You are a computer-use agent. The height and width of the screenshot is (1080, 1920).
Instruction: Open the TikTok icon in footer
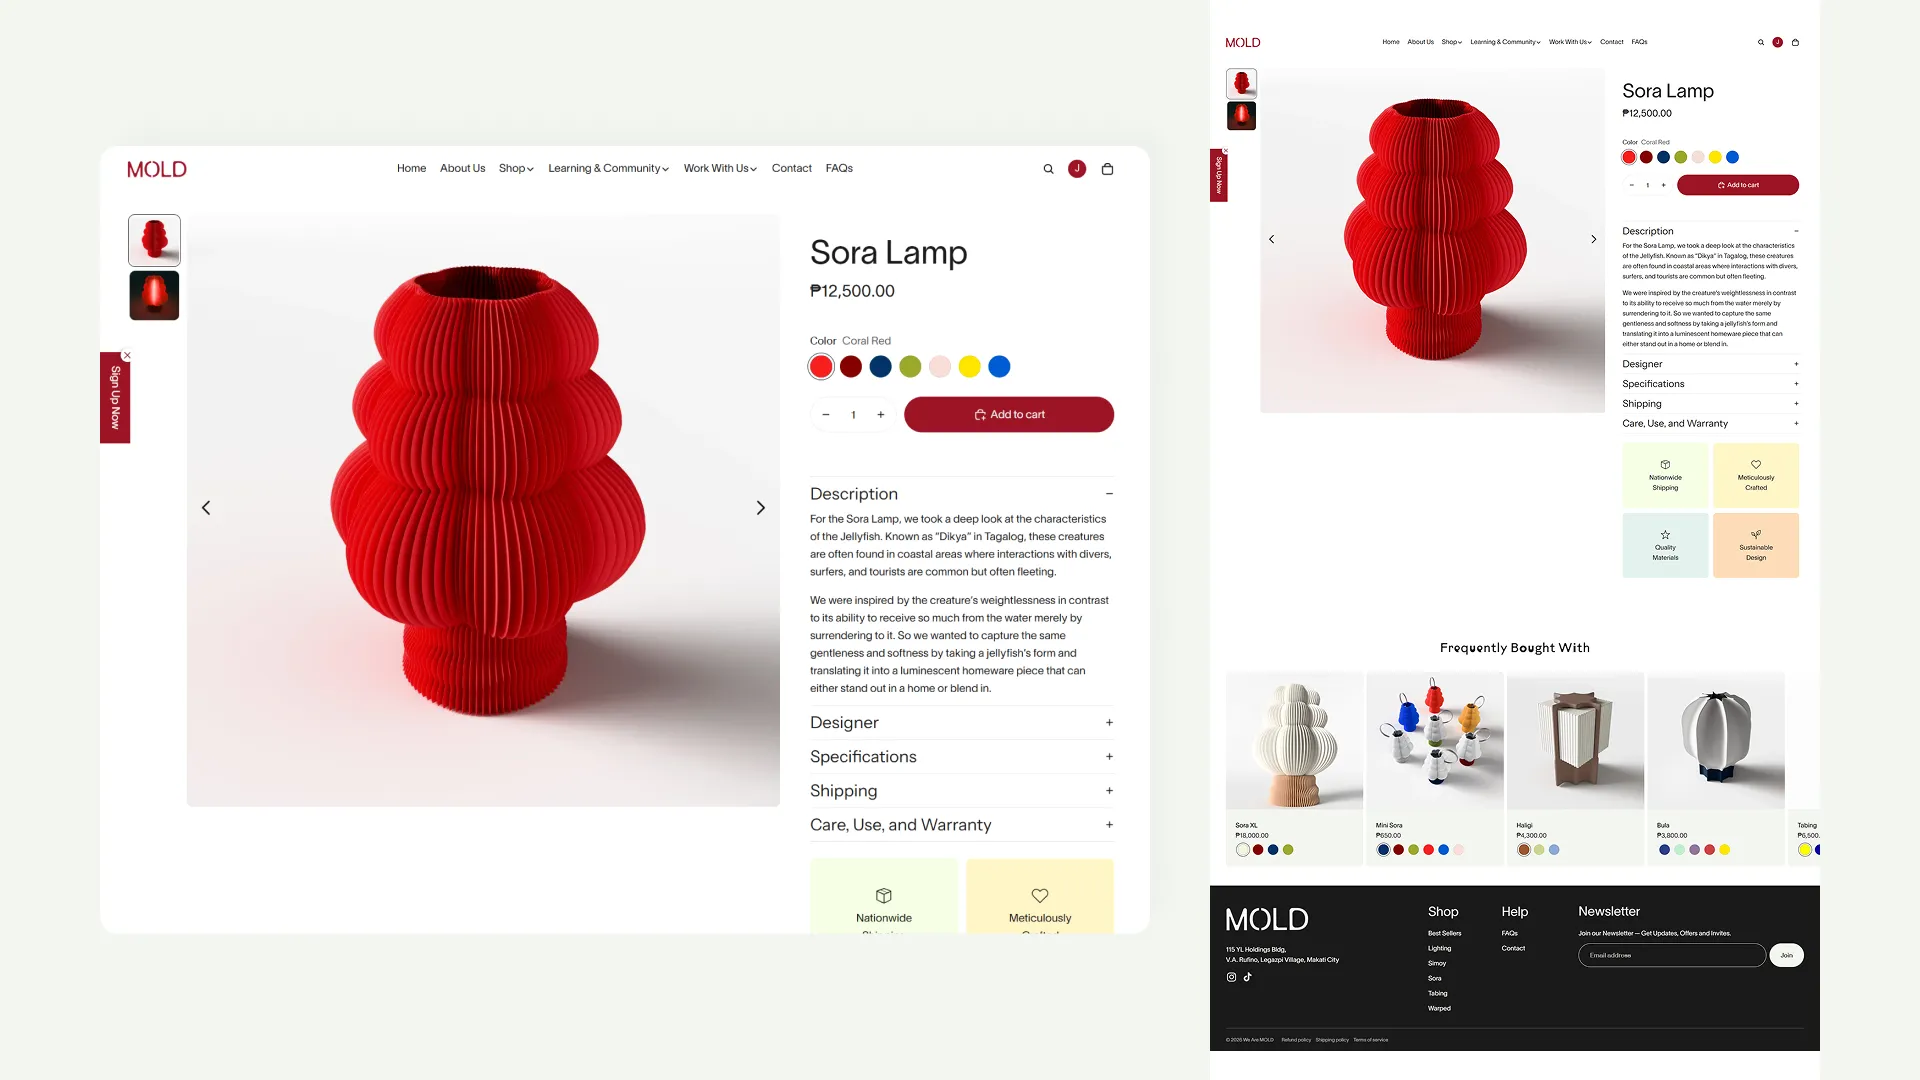1247,977
